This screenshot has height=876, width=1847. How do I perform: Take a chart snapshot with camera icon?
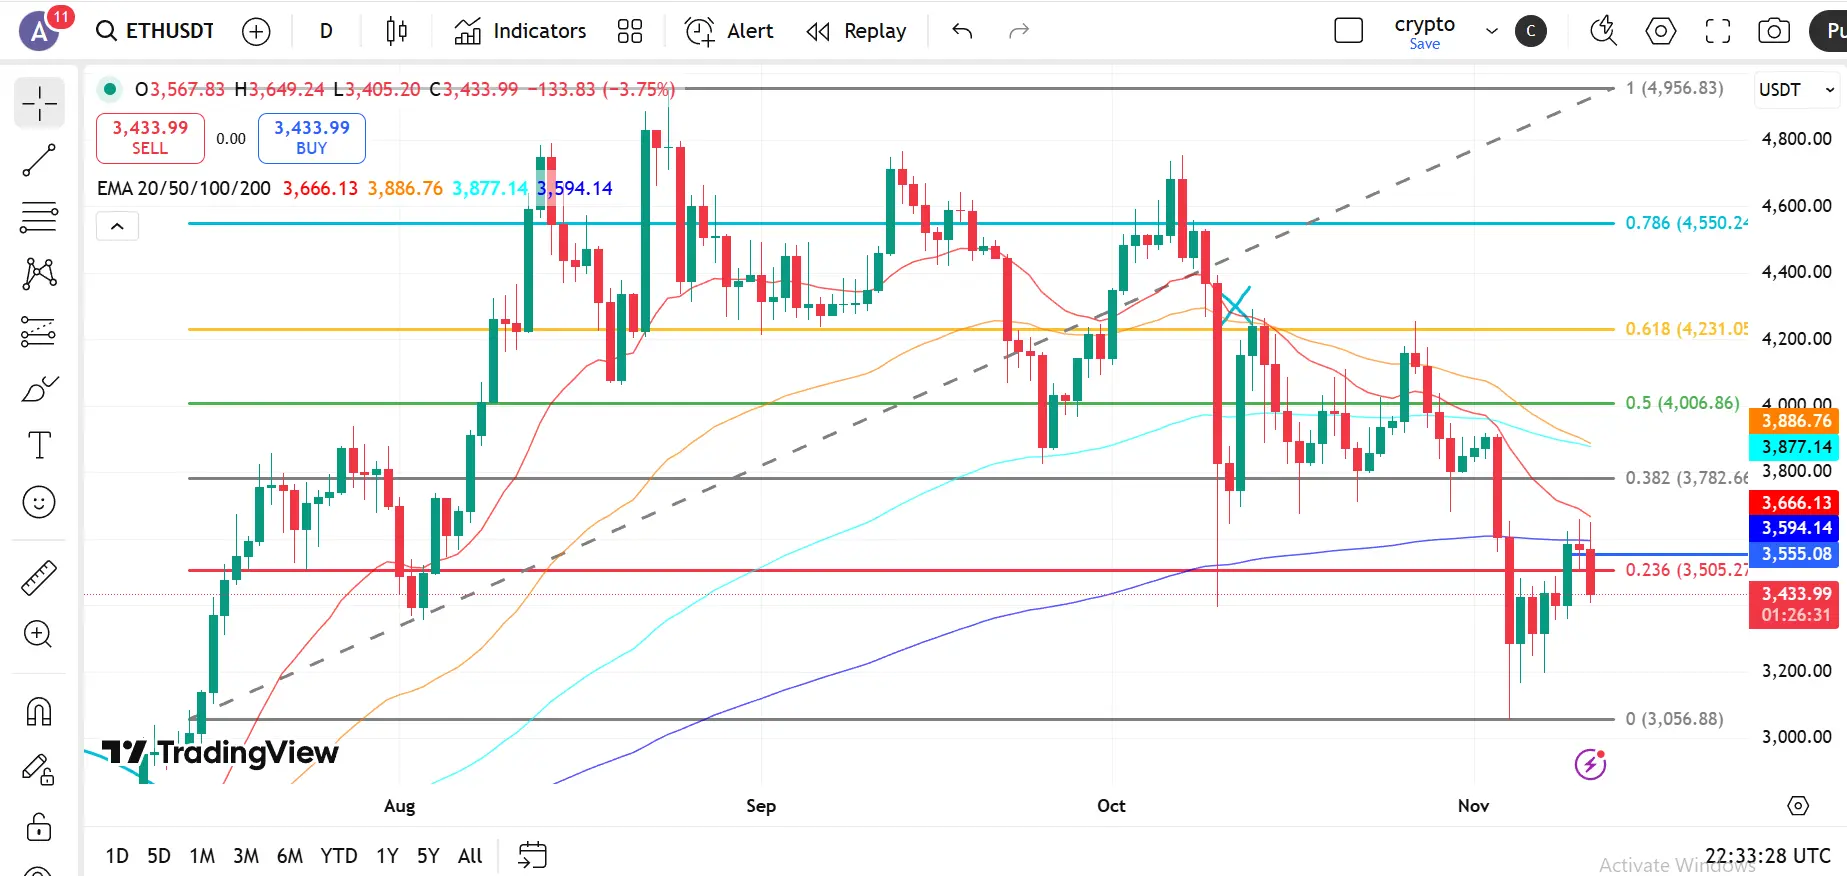[x=1774, y=32]
